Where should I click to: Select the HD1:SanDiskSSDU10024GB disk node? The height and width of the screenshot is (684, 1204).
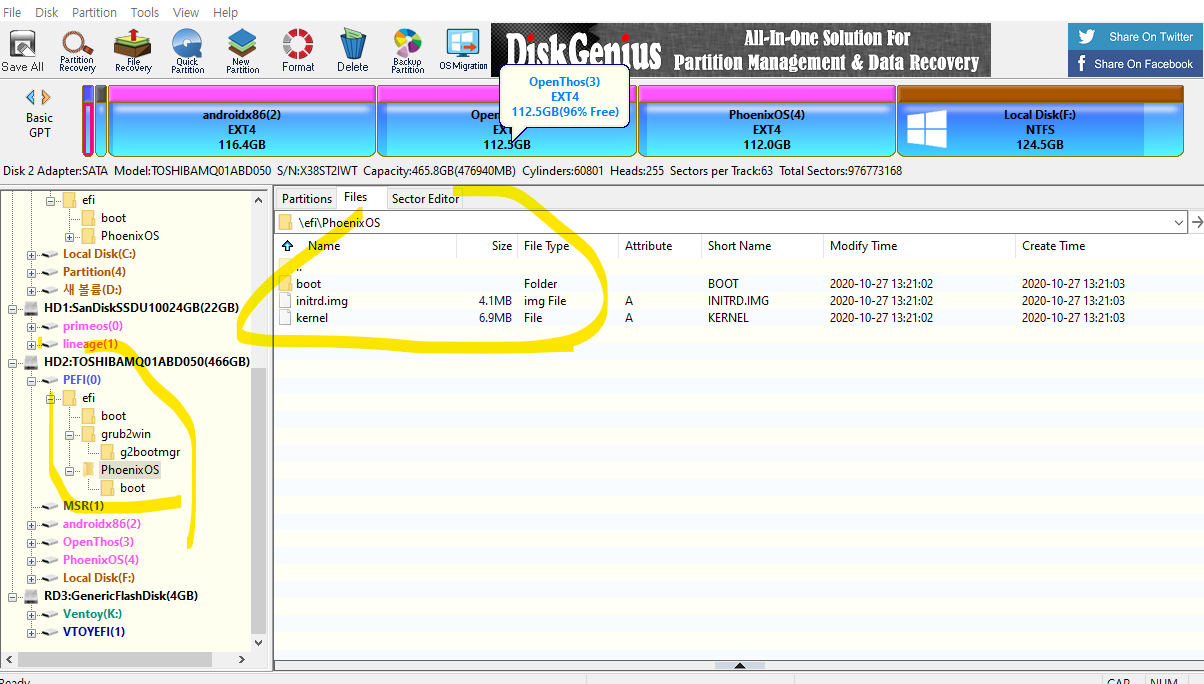[x=141, y=307]
